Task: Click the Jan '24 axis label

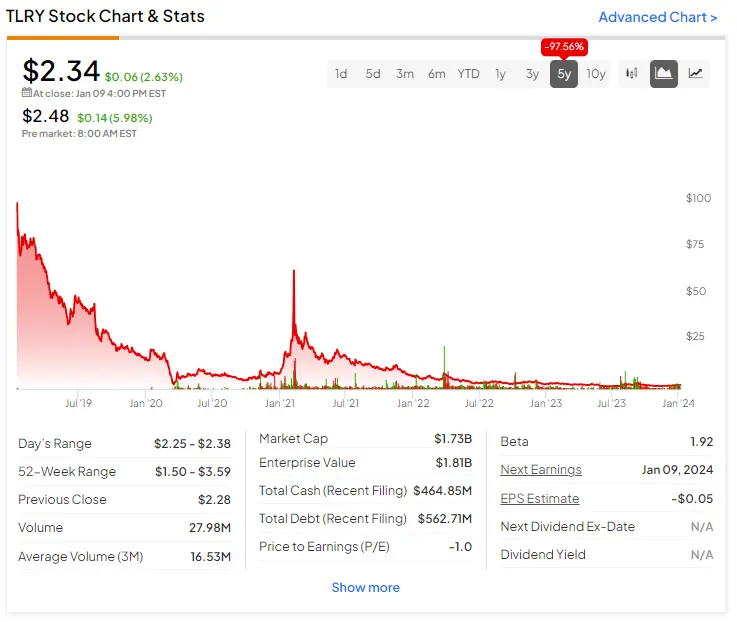Action: pos(678,403)
